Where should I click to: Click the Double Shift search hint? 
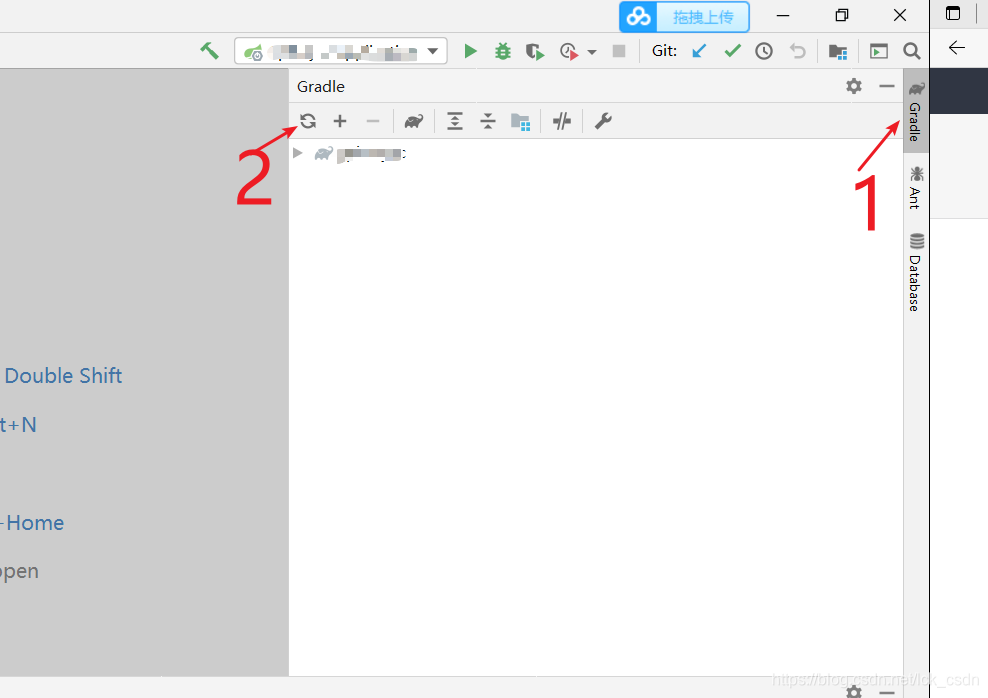tap(63, 375)
